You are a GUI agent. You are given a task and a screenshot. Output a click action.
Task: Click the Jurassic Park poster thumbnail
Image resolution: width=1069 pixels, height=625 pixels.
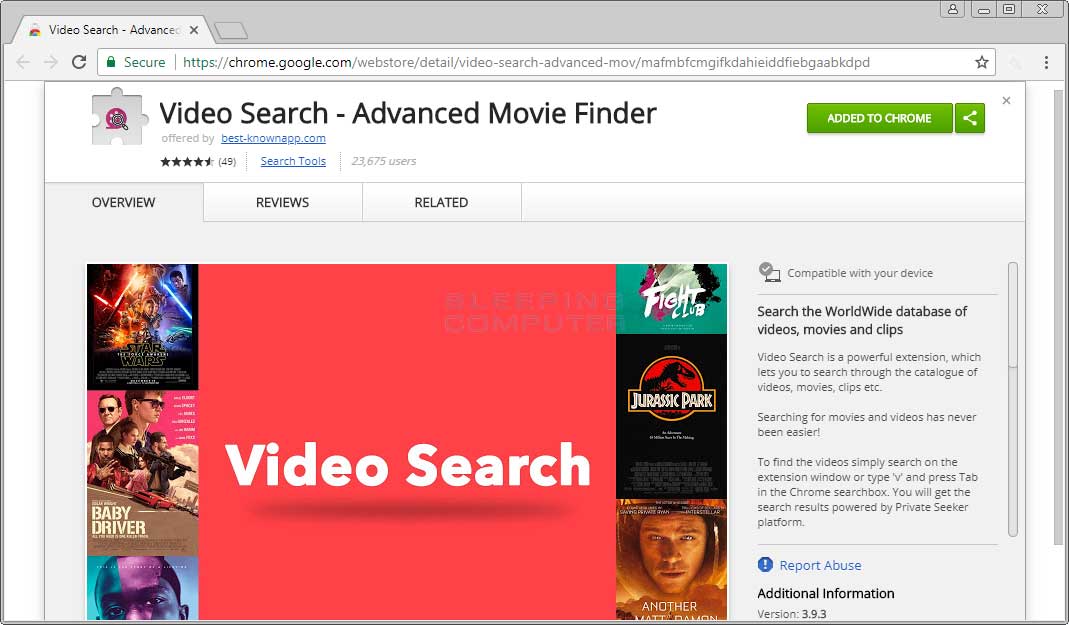[x=672, y=416]
